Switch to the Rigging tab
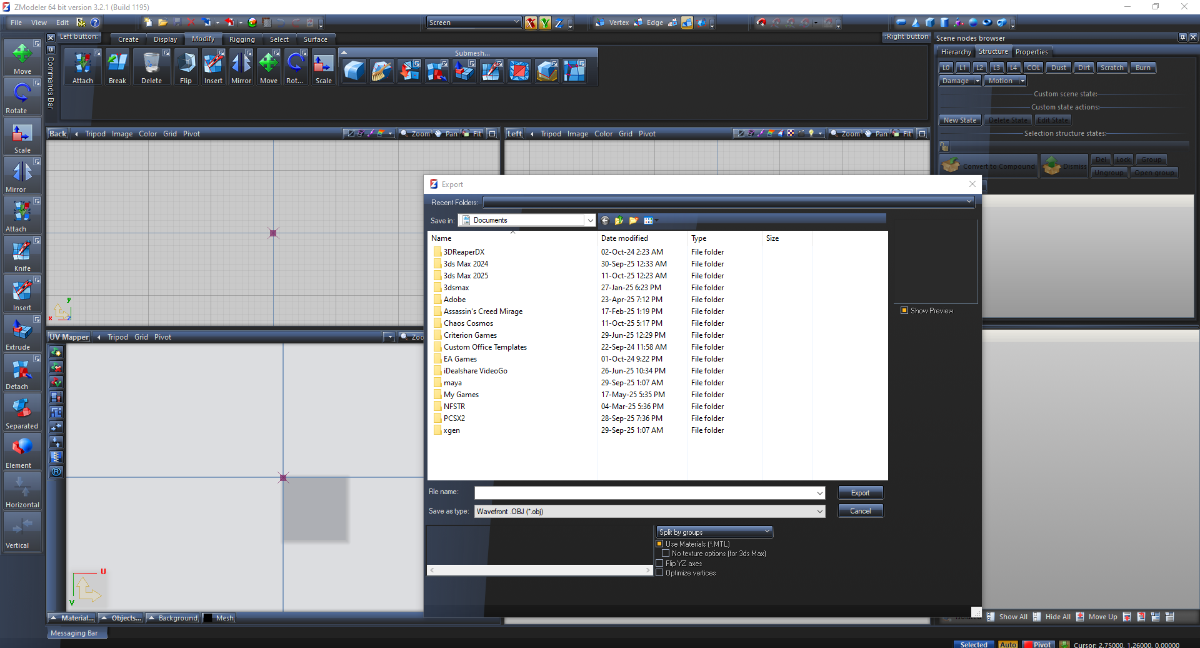This screenshot has height=648, width=1200. pyautogui.click(x=242, y=39)
